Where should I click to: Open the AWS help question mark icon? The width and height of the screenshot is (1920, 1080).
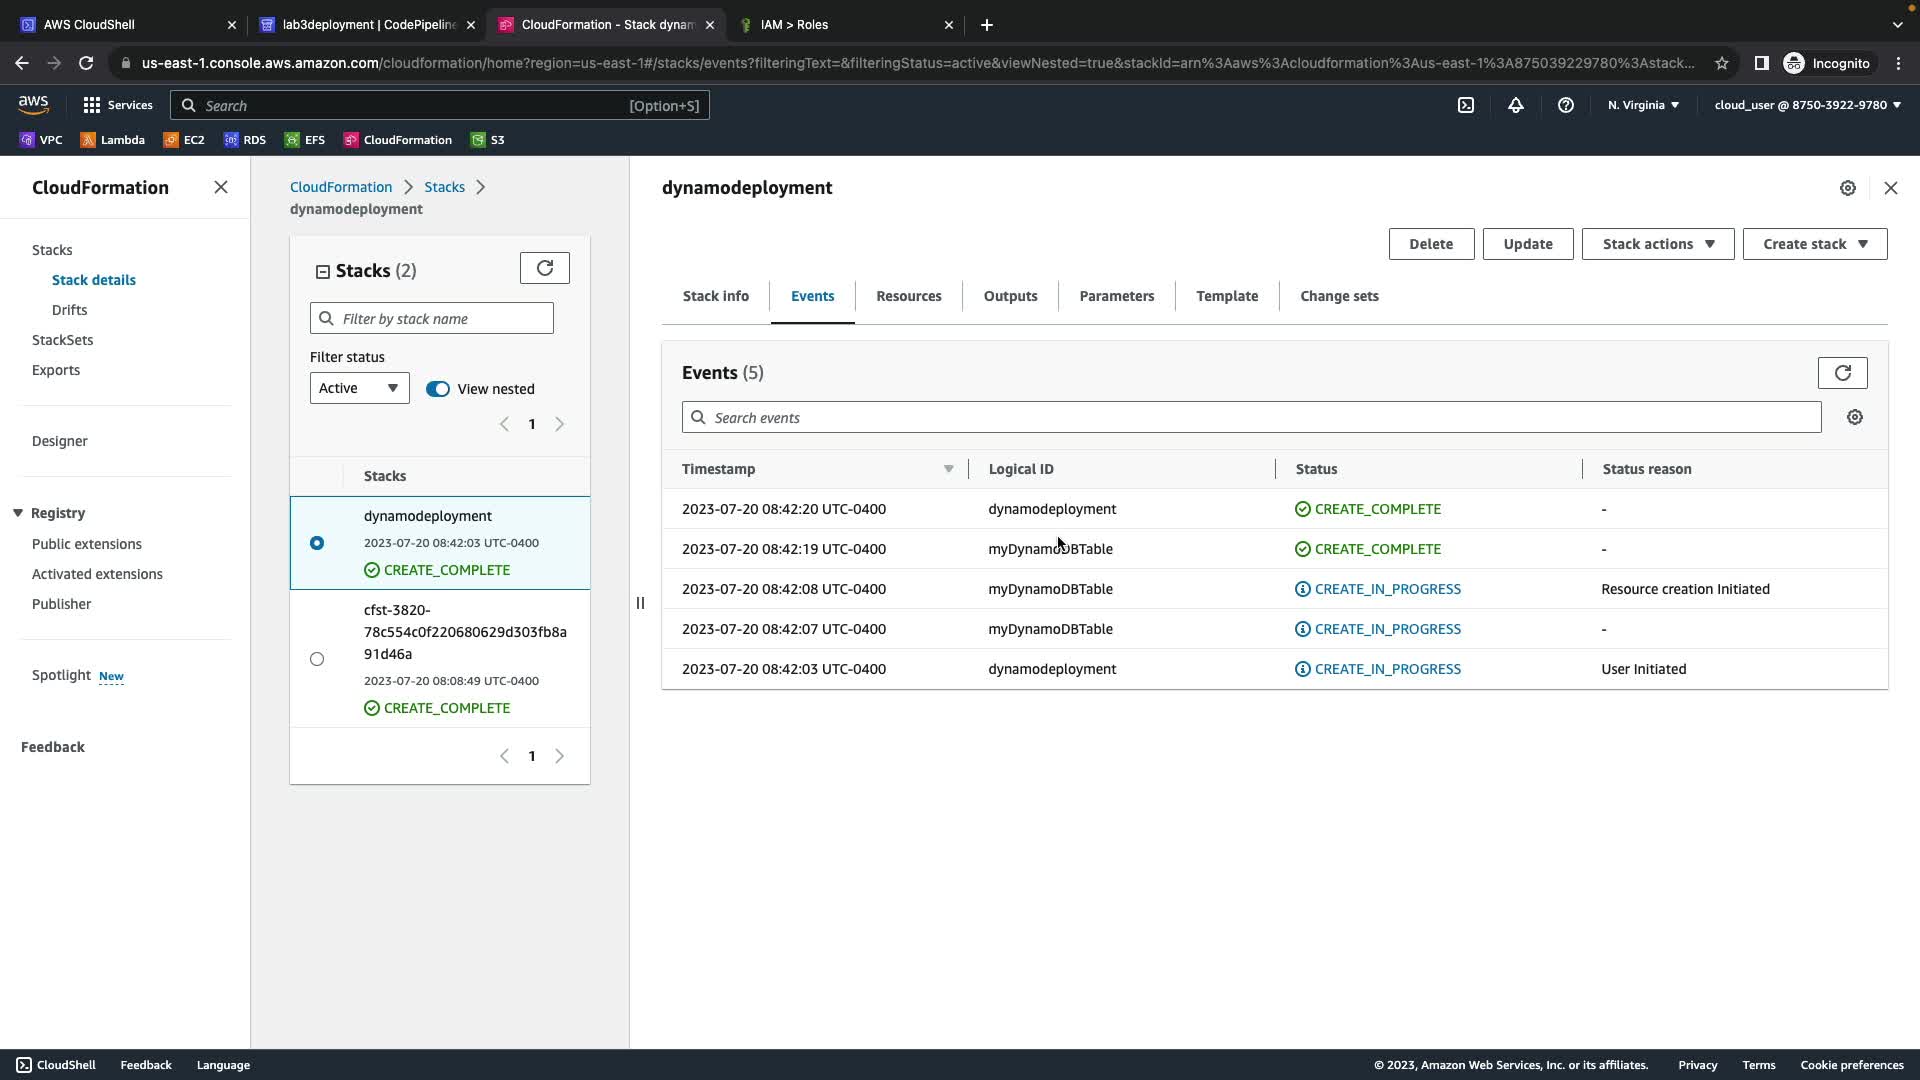point(1565,105)
